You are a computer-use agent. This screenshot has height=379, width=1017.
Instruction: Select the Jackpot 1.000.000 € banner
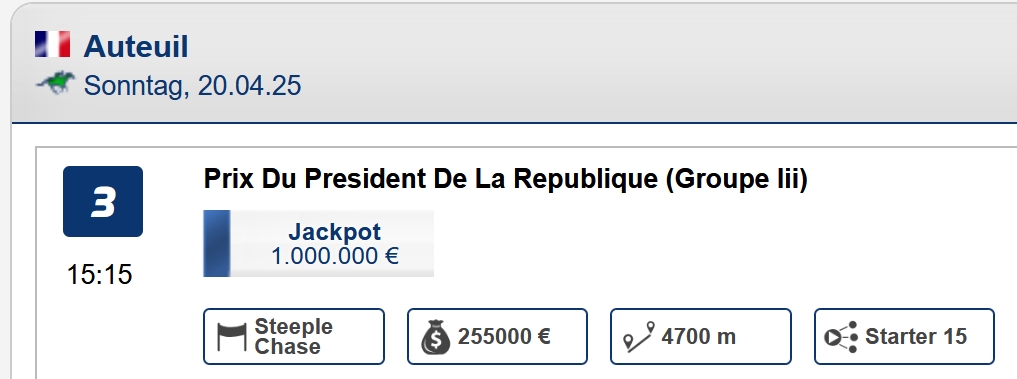point(318,243)
